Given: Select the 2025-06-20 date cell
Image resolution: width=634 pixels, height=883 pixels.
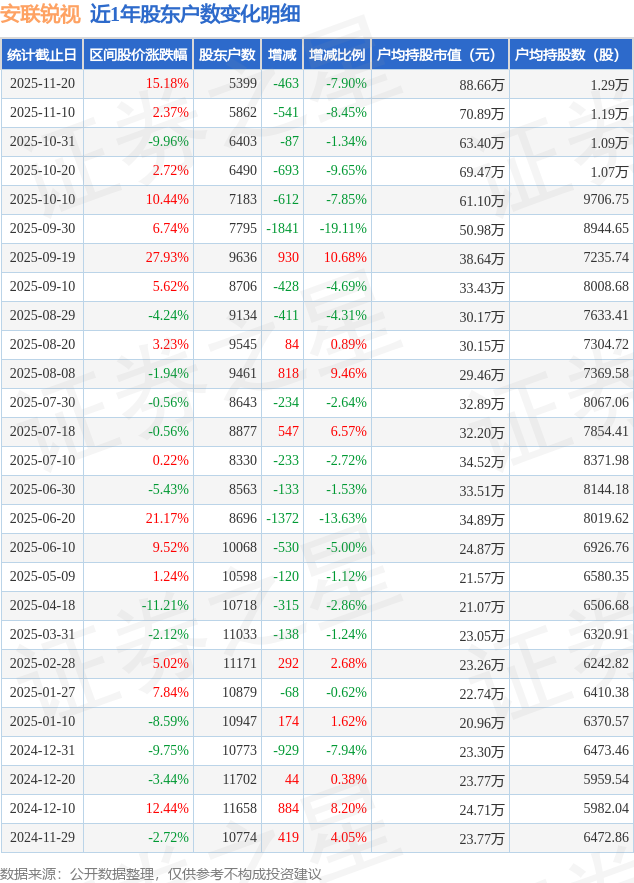Looking at the screenshot, I should [42, 519].
